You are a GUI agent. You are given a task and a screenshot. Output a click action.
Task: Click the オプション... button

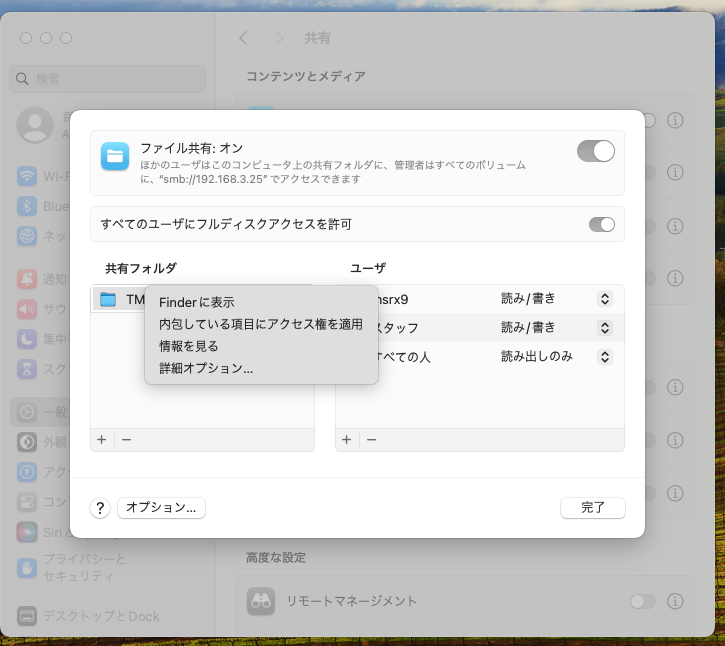161,508
